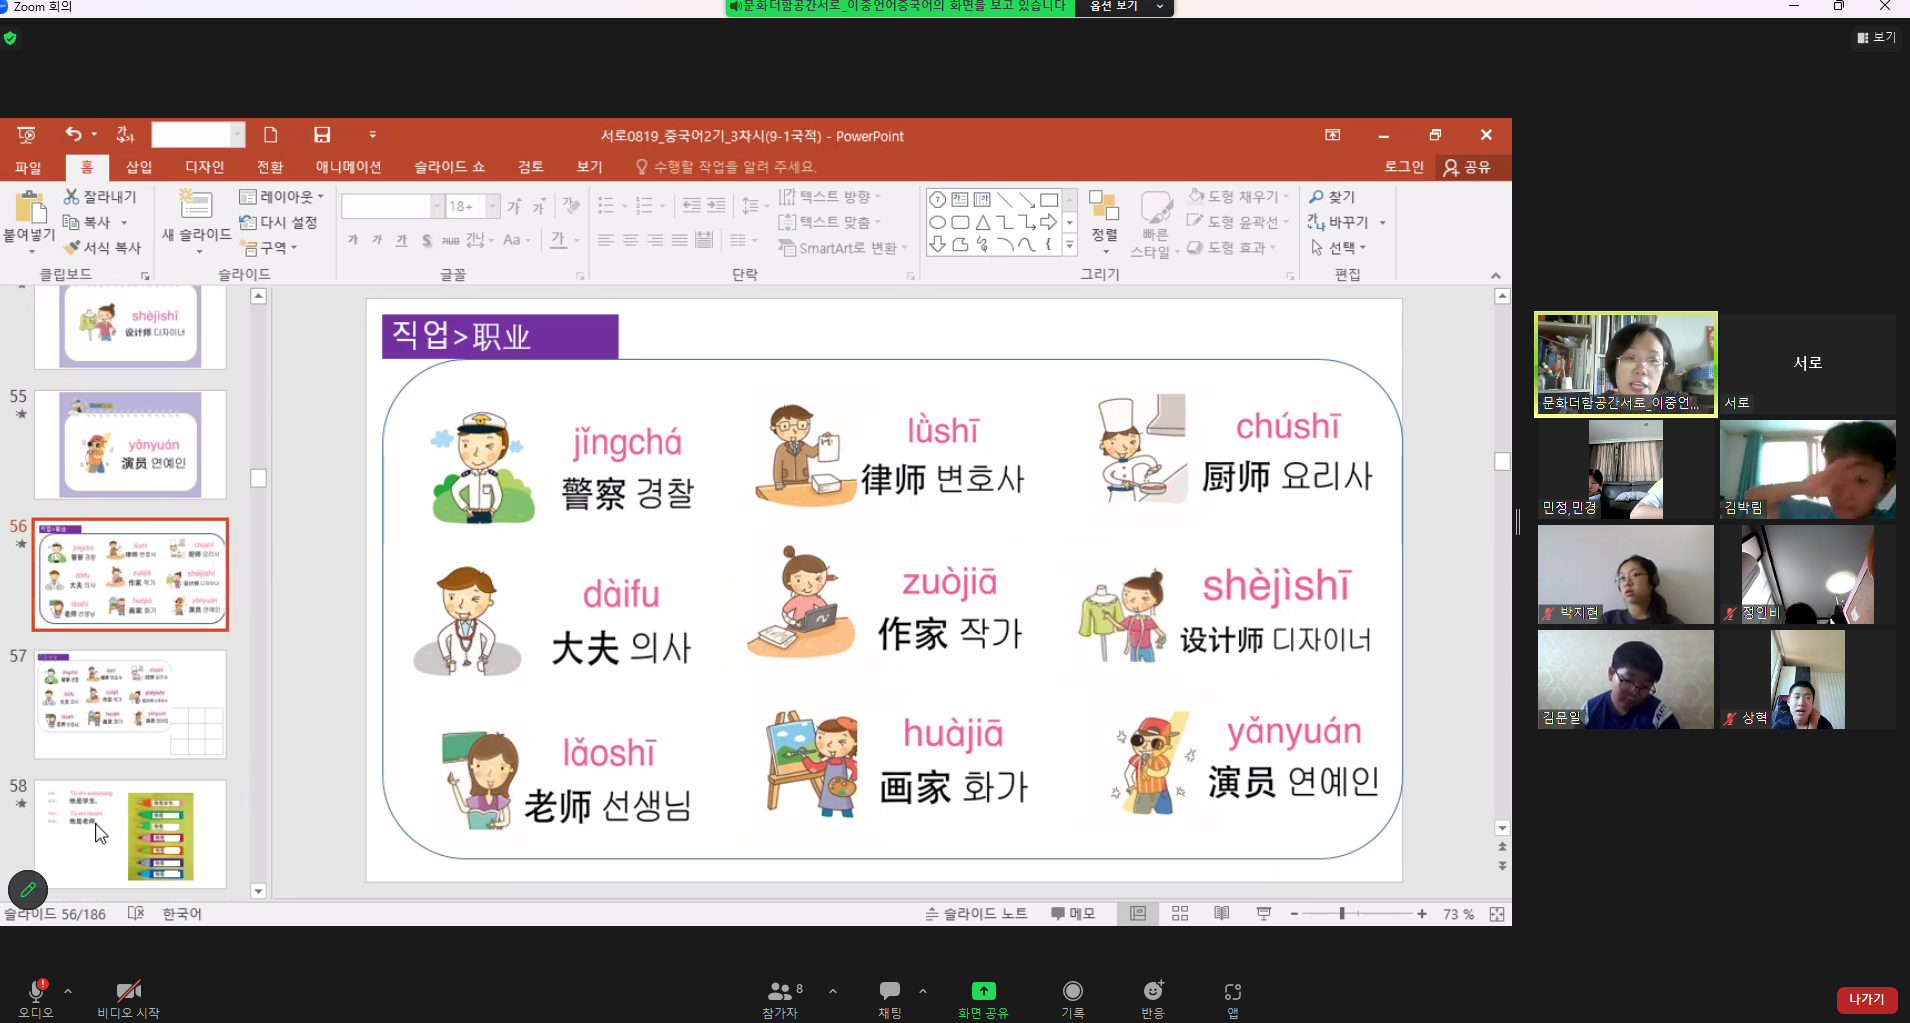
Task: Click the red 나가기 leave button
Action: 1866,999
